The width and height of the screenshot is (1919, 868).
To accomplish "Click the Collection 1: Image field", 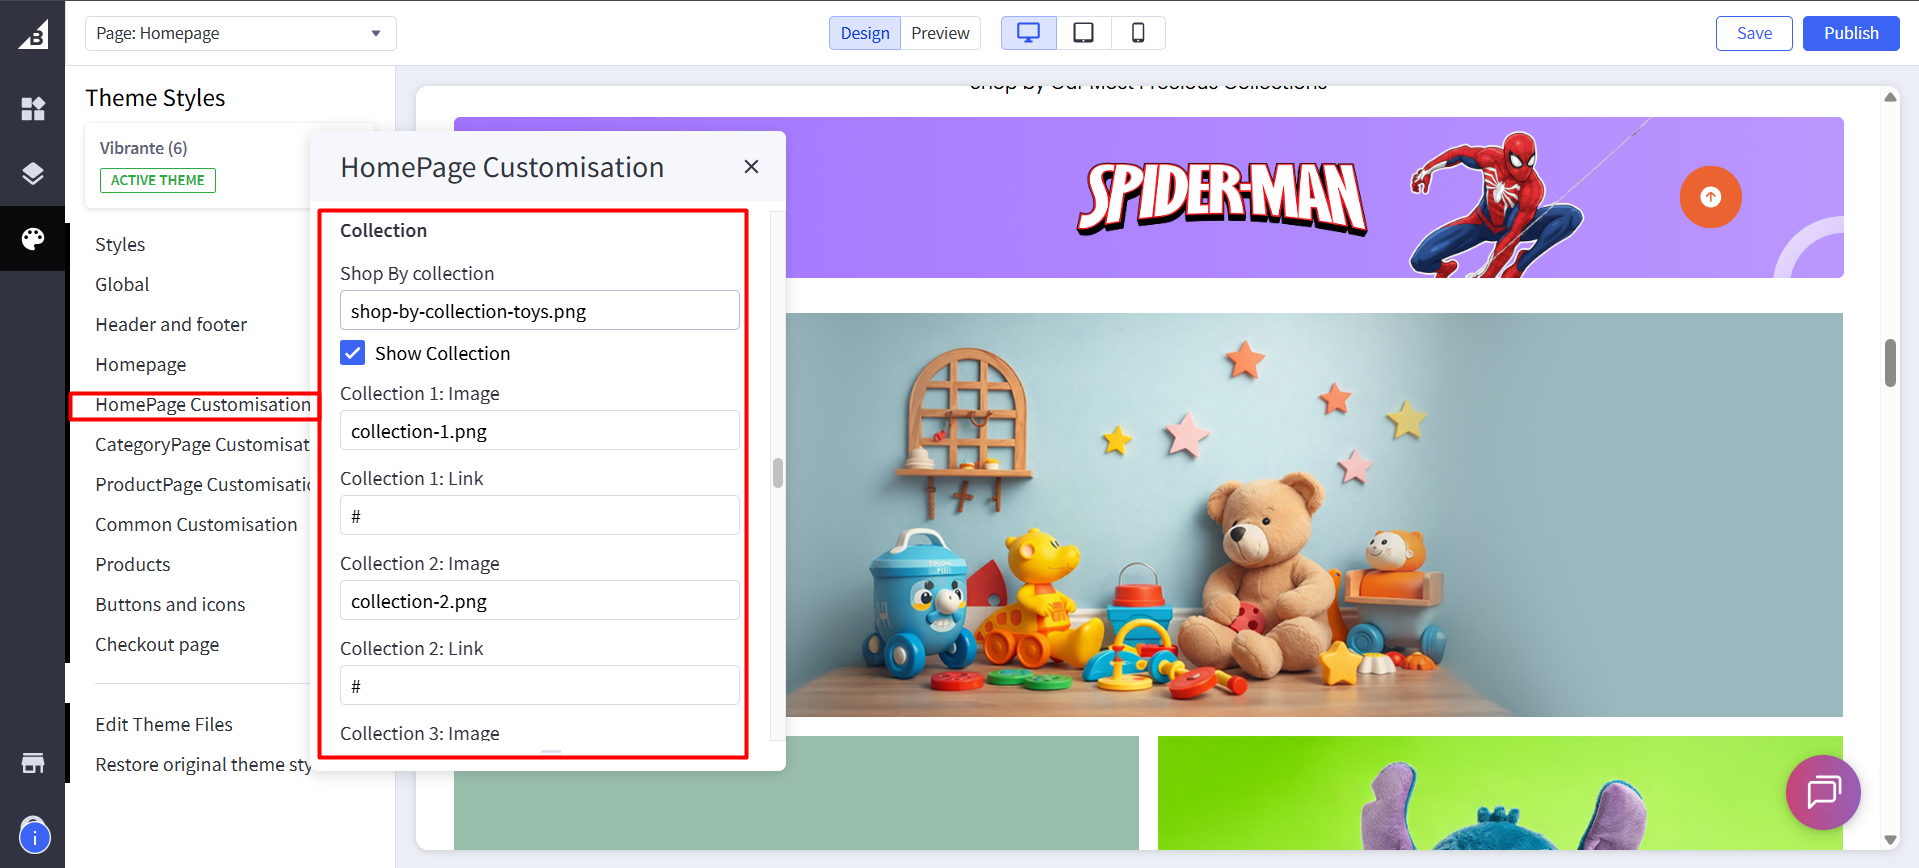I will [540, 430].
